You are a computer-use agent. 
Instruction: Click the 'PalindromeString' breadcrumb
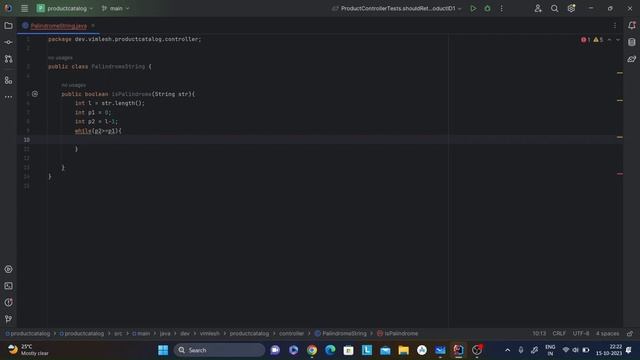tap(340, 333)
